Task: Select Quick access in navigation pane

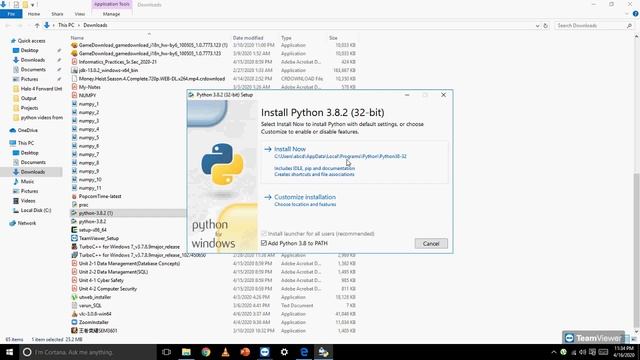Action: click(x=31, y=41)
